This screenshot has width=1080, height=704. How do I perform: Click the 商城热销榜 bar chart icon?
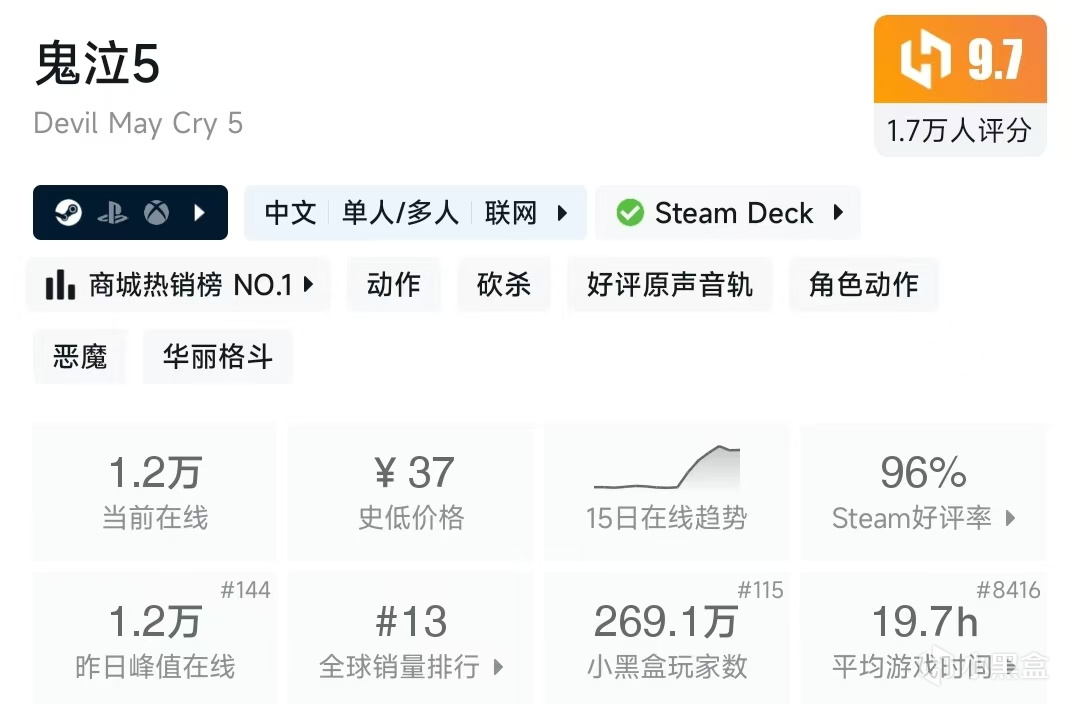pyautogui.click(x=60, y=284)
